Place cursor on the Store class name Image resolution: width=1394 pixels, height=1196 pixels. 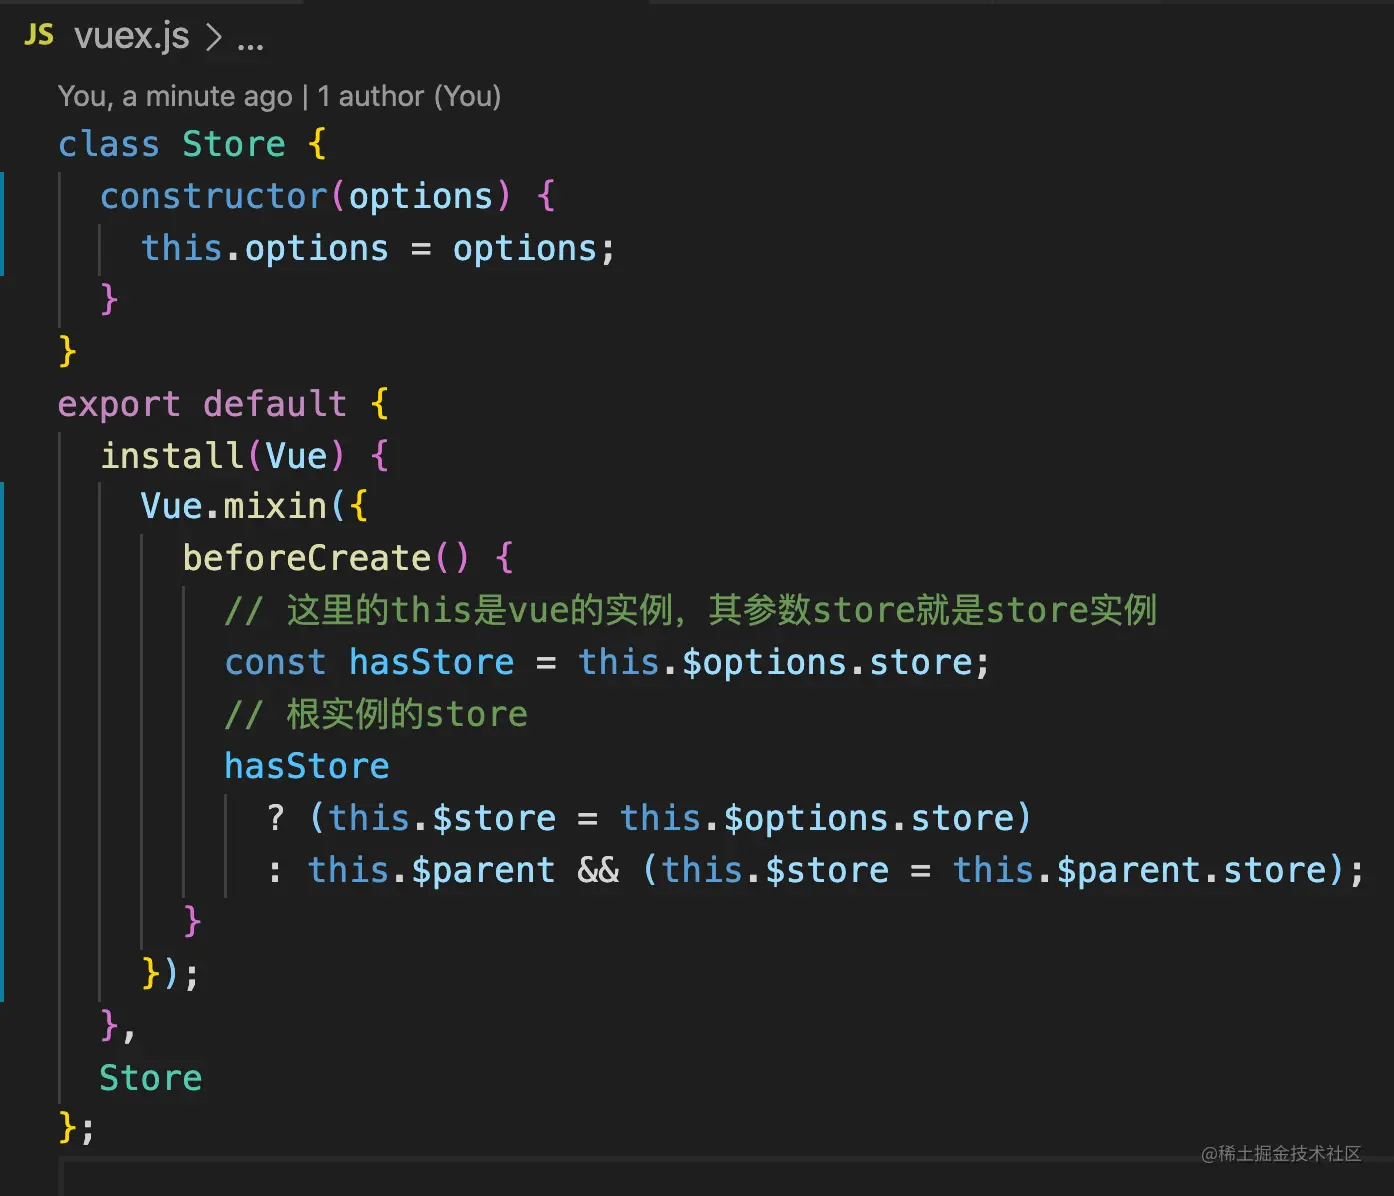[x=232, y=143]
